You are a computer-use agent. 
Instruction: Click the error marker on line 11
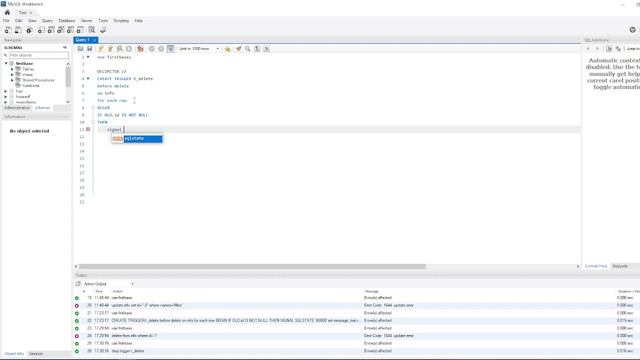pyautogui.click(x=88, y=129)
